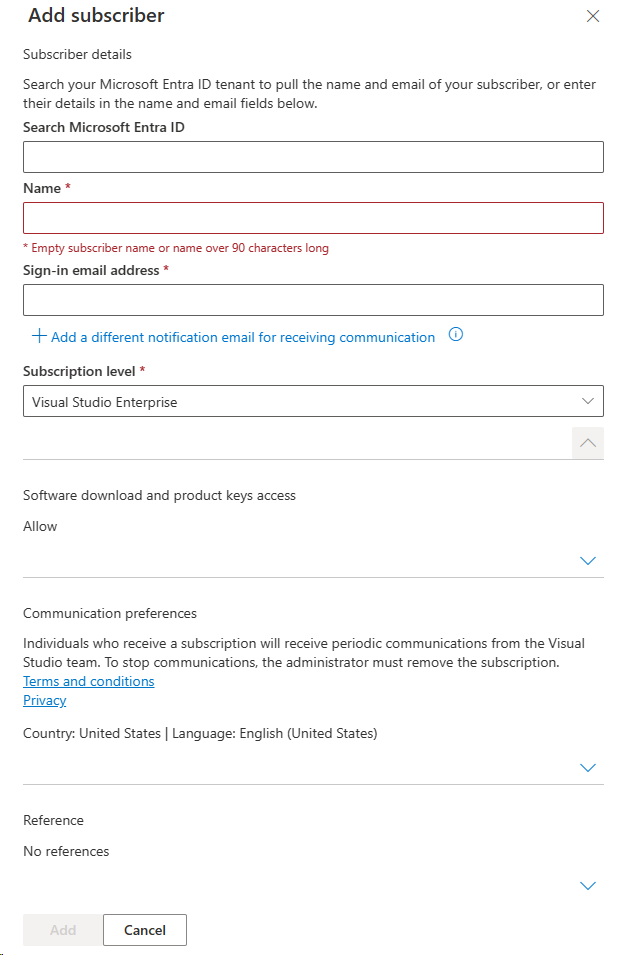Image resolution: width=621 pixels, height=955 pixels.
Task: Click the info icon next to notification email
Action: click(x=456, y=336)
